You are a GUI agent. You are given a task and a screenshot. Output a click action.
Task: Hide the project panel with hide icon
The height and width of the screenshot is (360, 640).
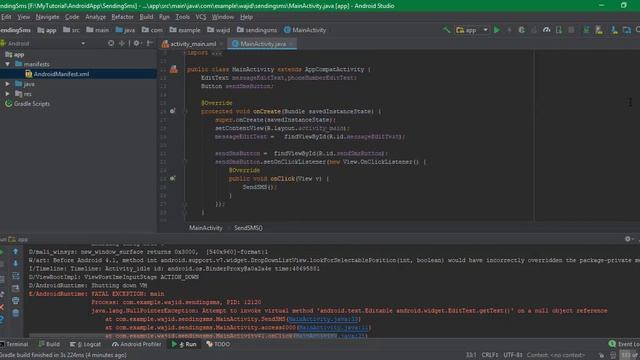click(150, 43)
